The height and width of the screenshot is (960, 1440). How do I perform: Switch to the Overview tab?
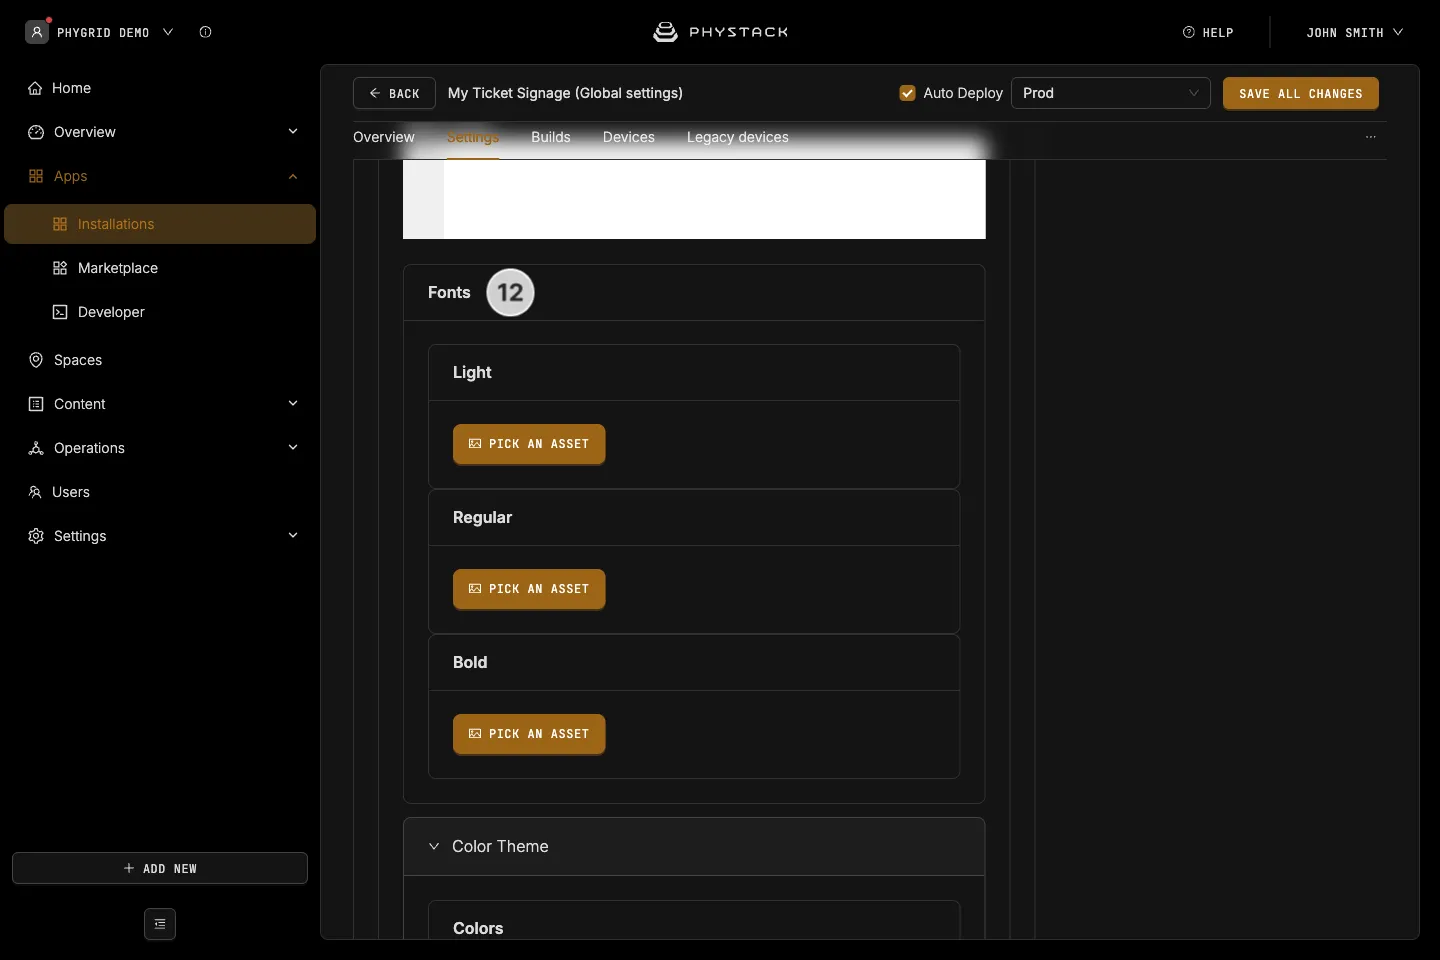[384, 137]
